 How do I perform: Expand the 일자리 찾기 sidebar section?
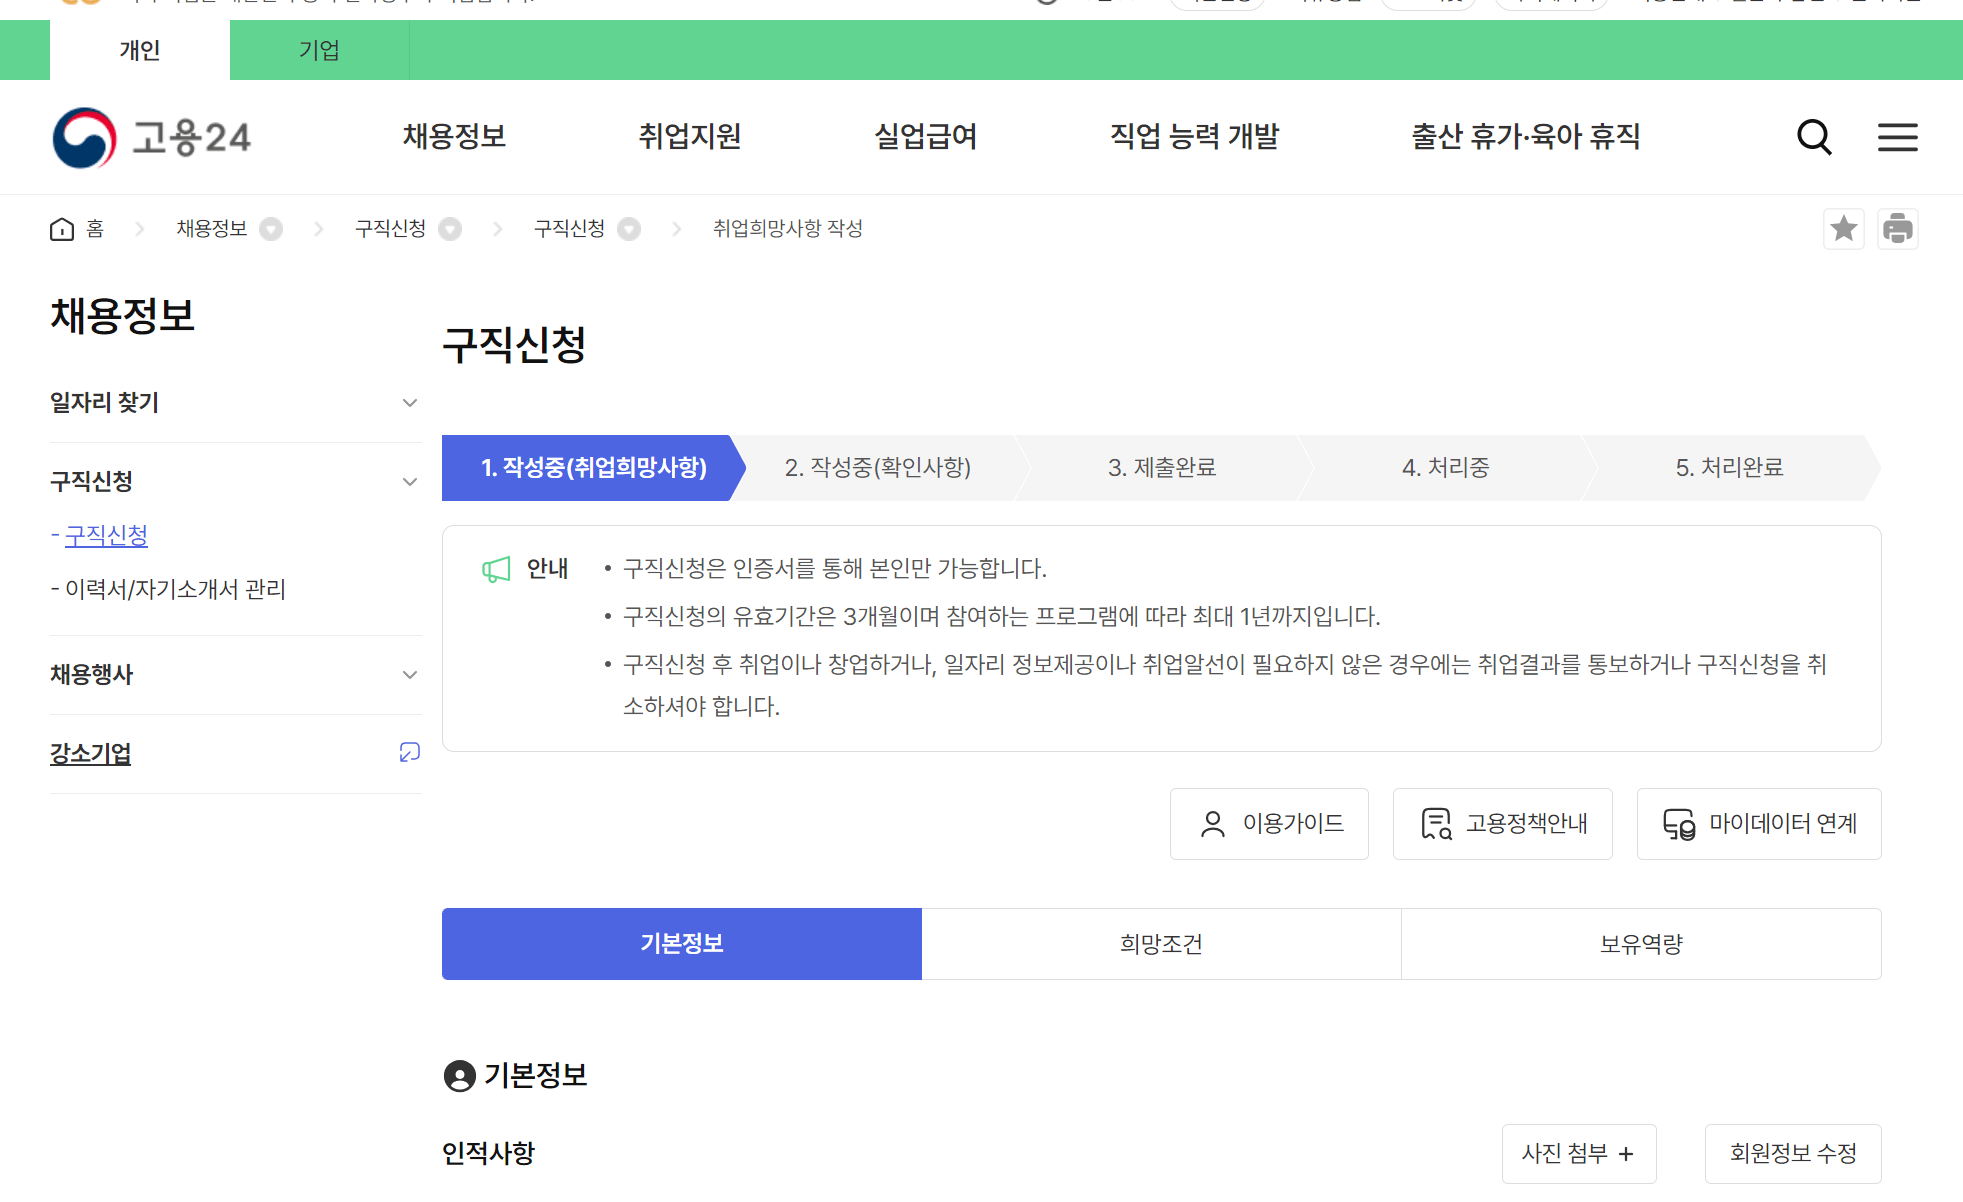click(x=409, y=402)
